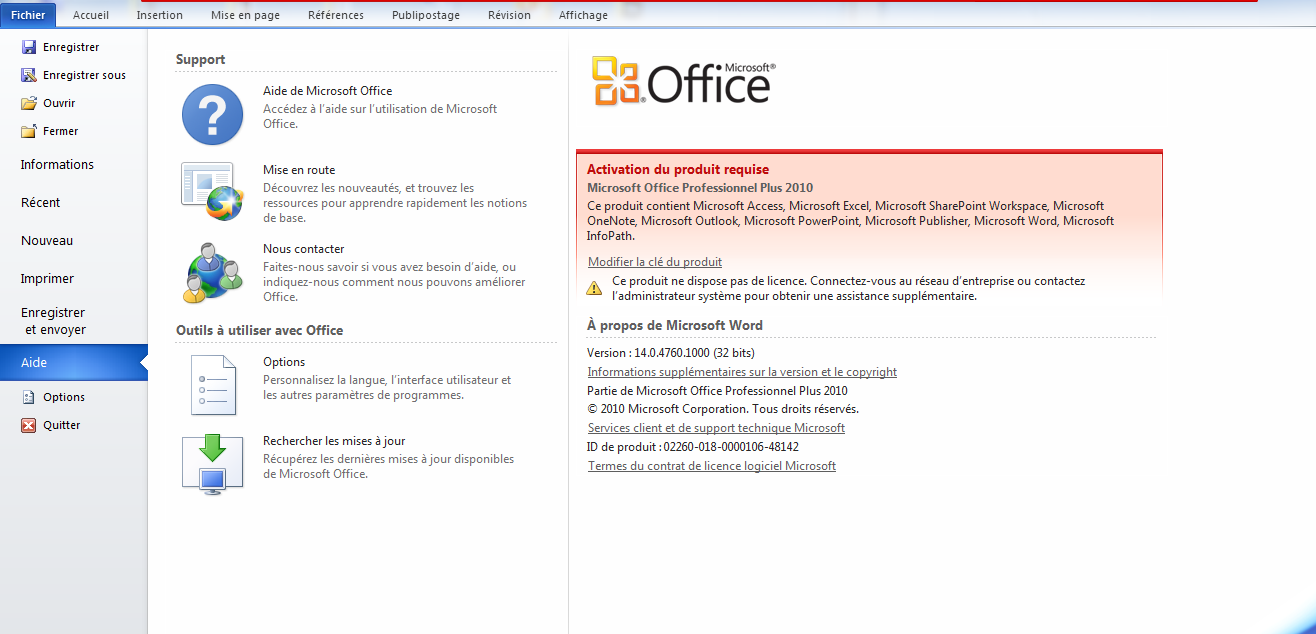Click the Activation du produit requise heading

678,170
